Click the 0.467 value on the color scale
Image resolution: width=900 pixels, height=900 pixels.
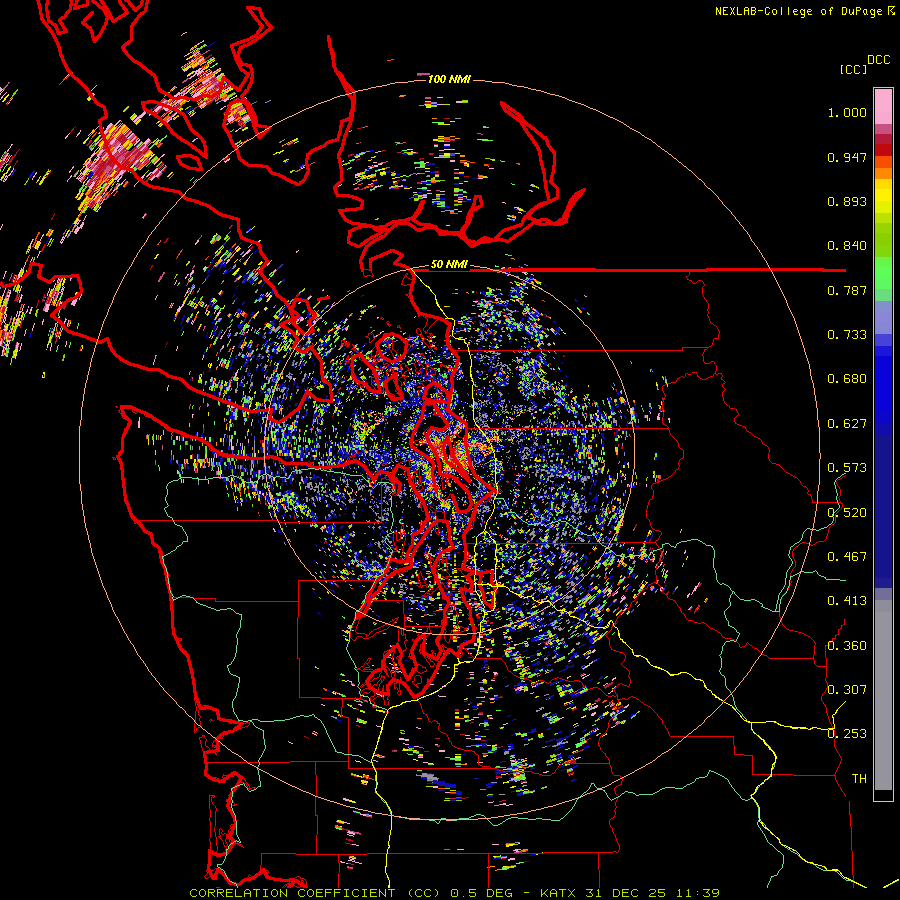tap(847, 557)
